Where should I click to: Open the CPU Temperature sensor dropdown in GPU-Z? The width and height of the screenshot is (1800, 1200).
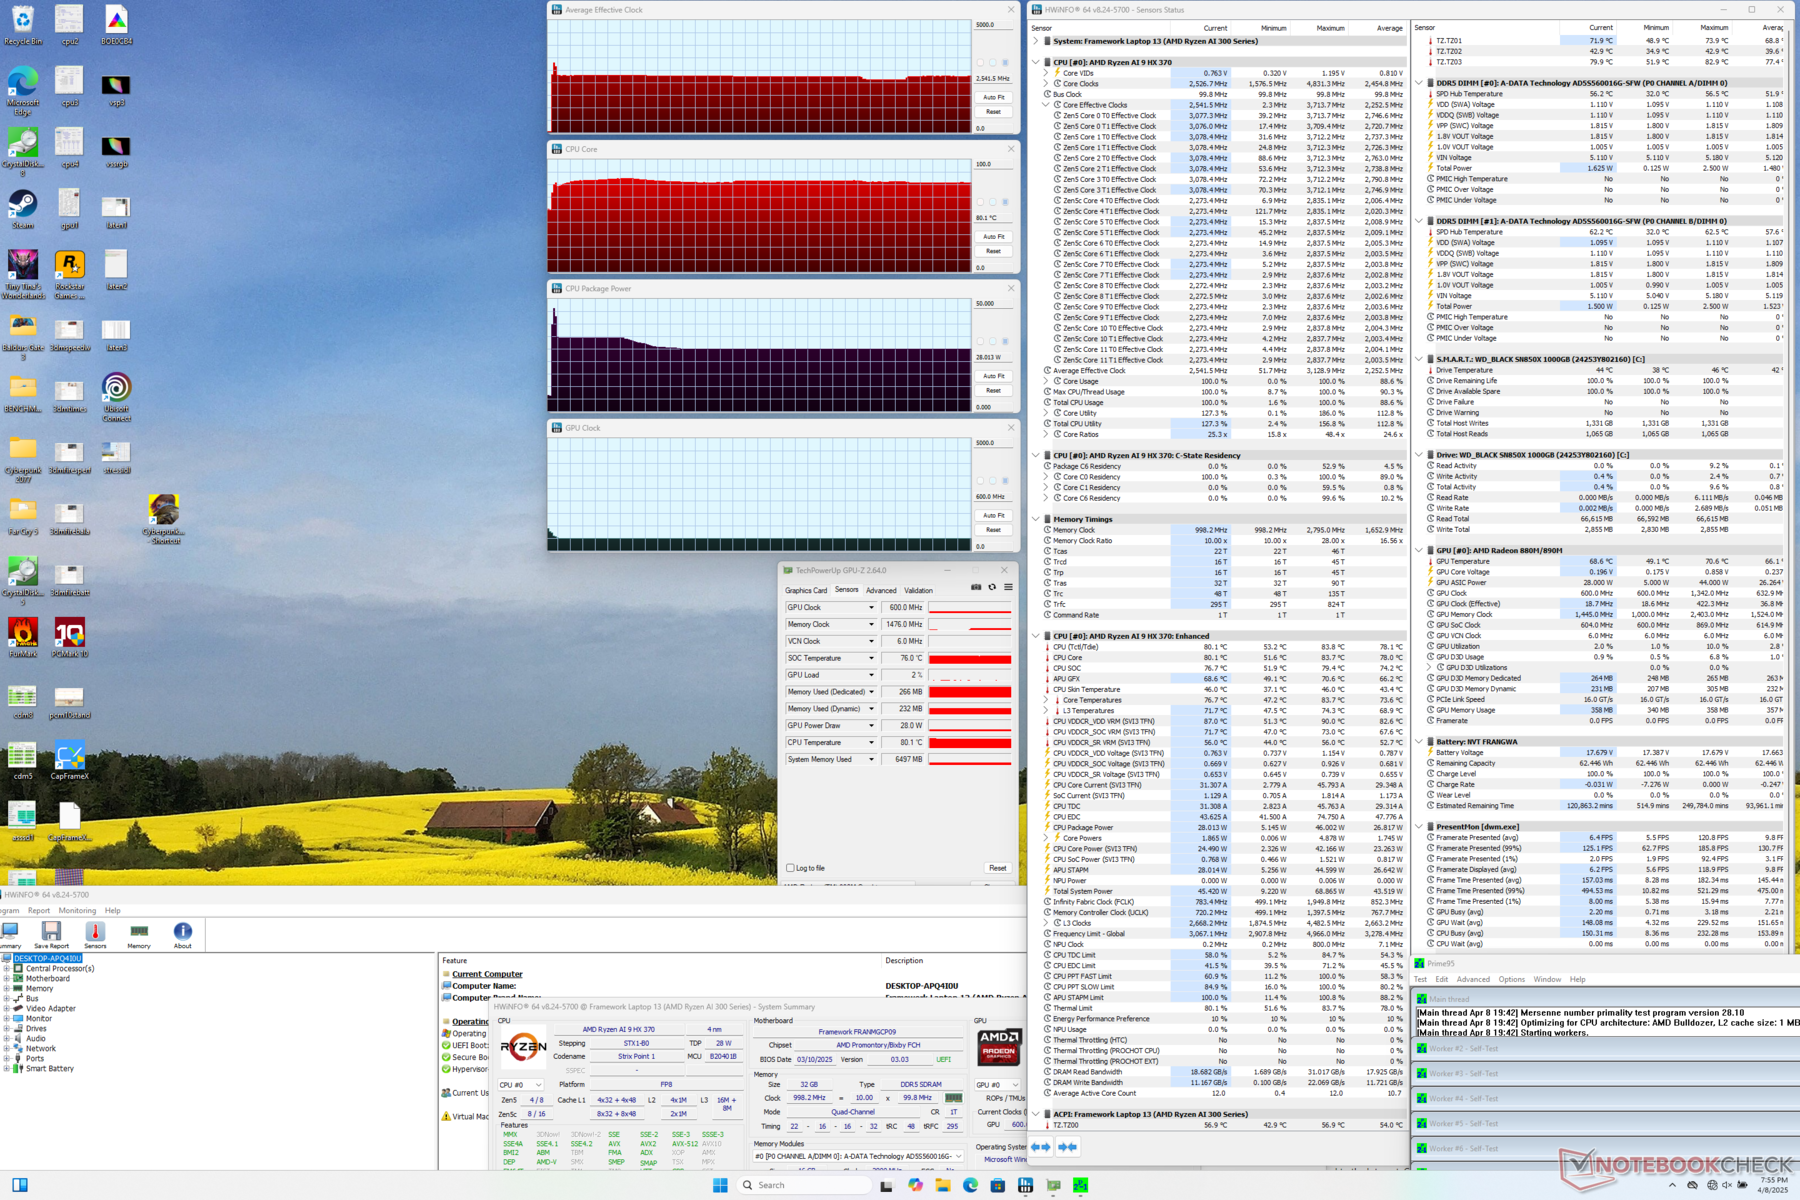tap(871, 743)
